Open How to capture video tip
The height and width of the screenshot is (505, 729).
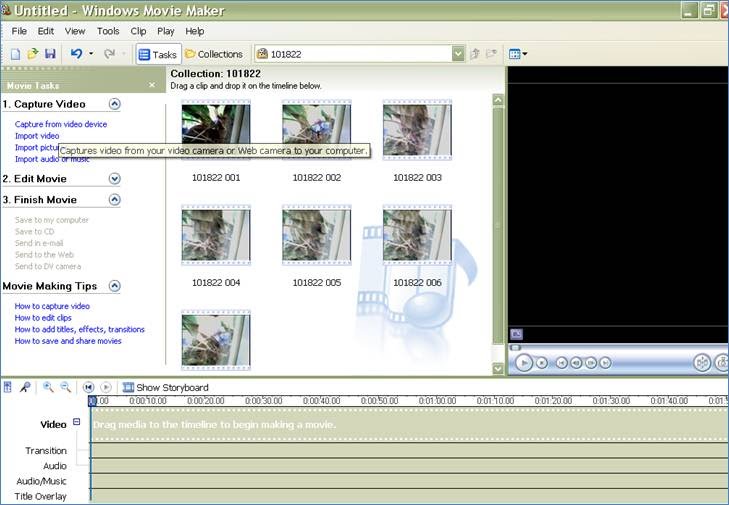tap(52, 306)
